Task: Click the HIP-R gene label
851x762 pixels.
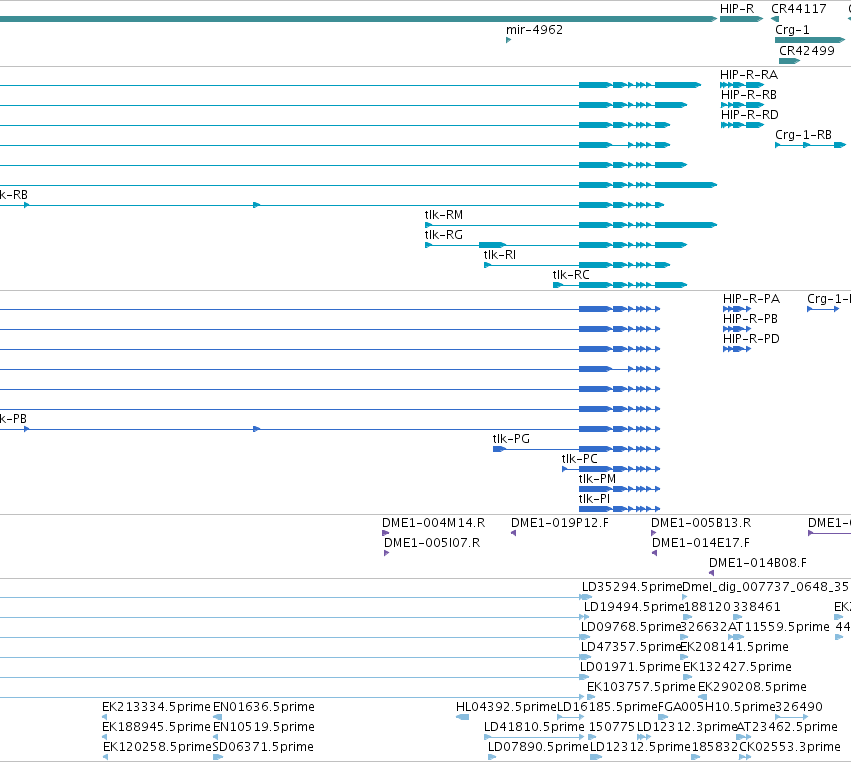Action: [736, 9]
